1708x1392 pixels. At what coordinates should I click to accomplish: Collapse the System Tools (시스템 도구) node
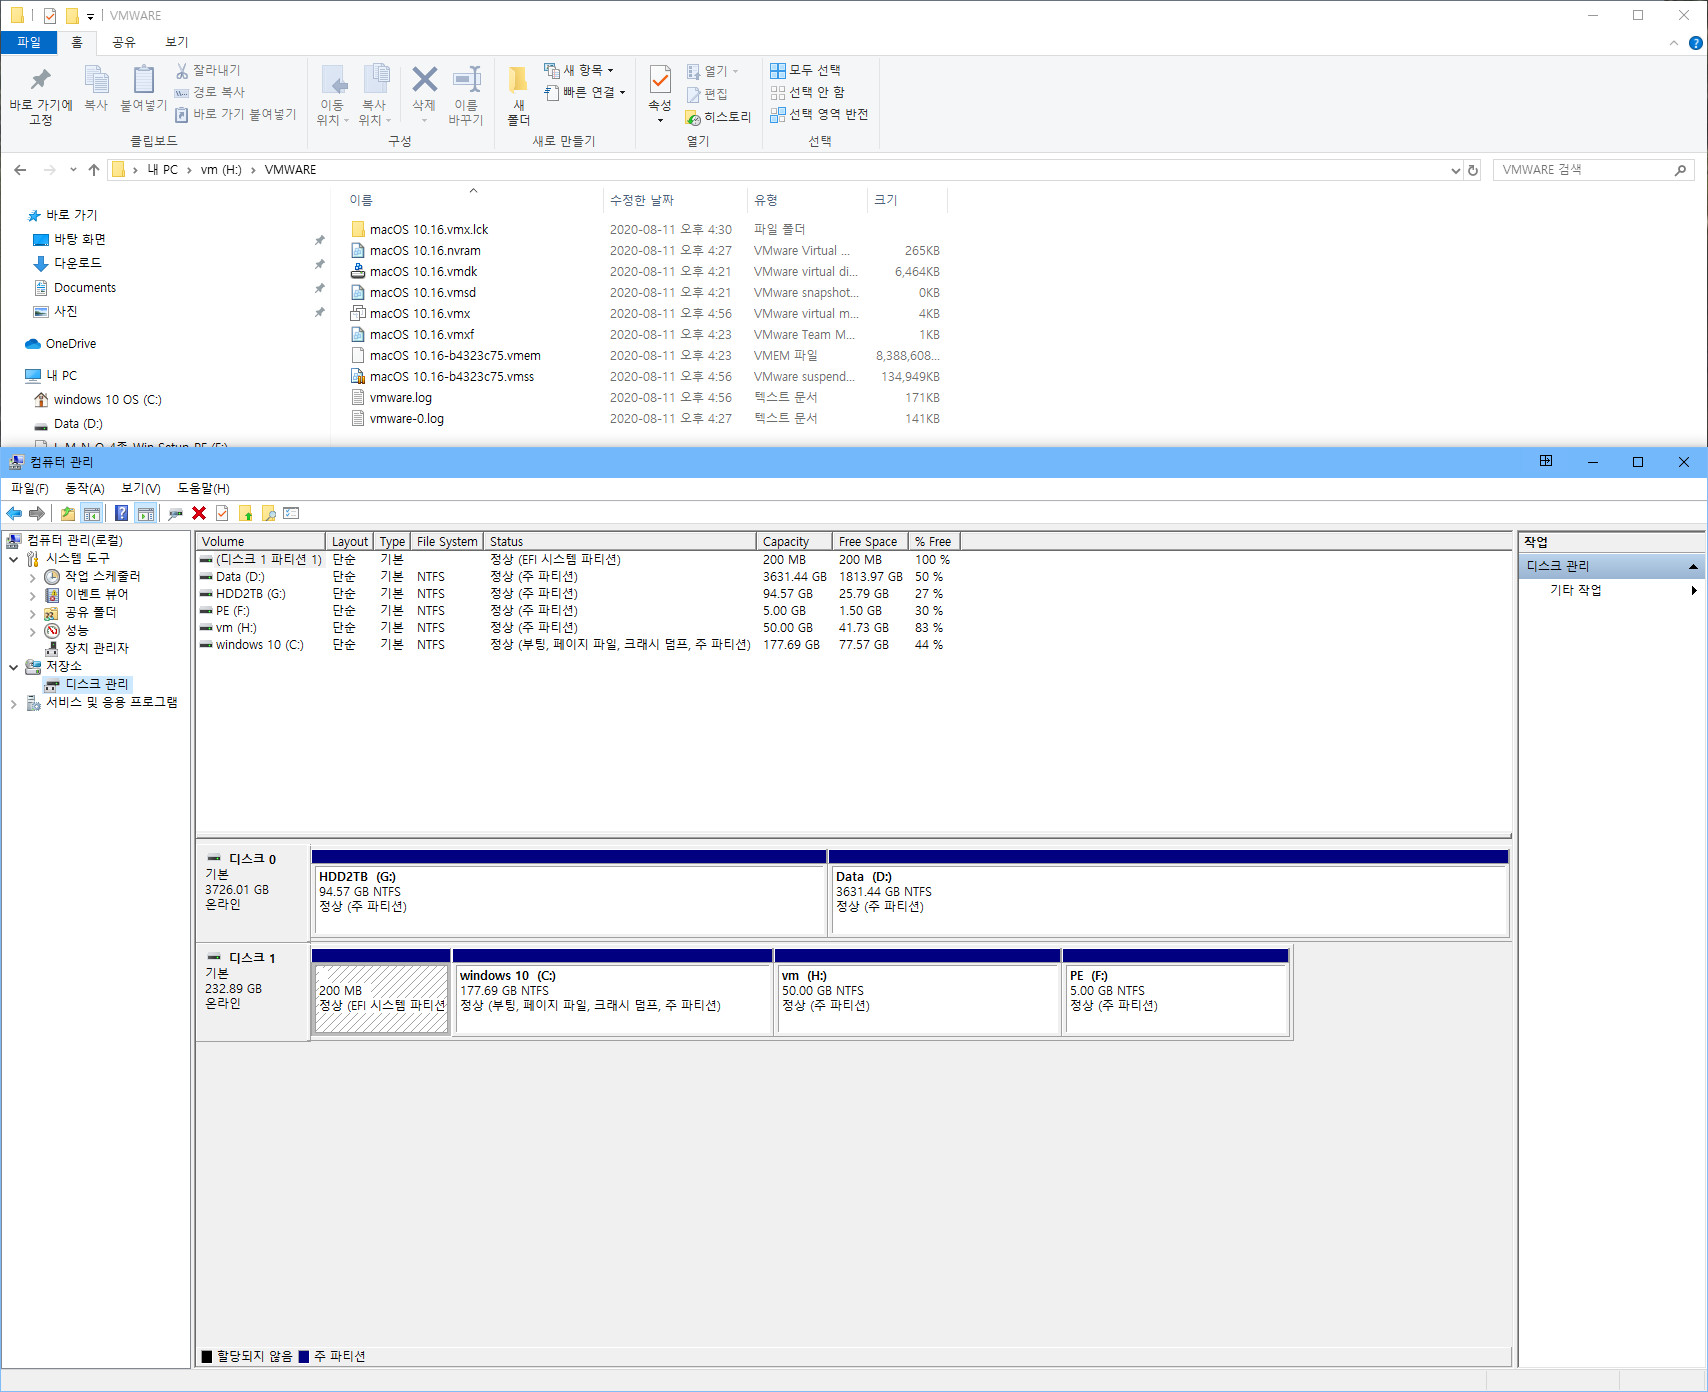tap(13, 559)
